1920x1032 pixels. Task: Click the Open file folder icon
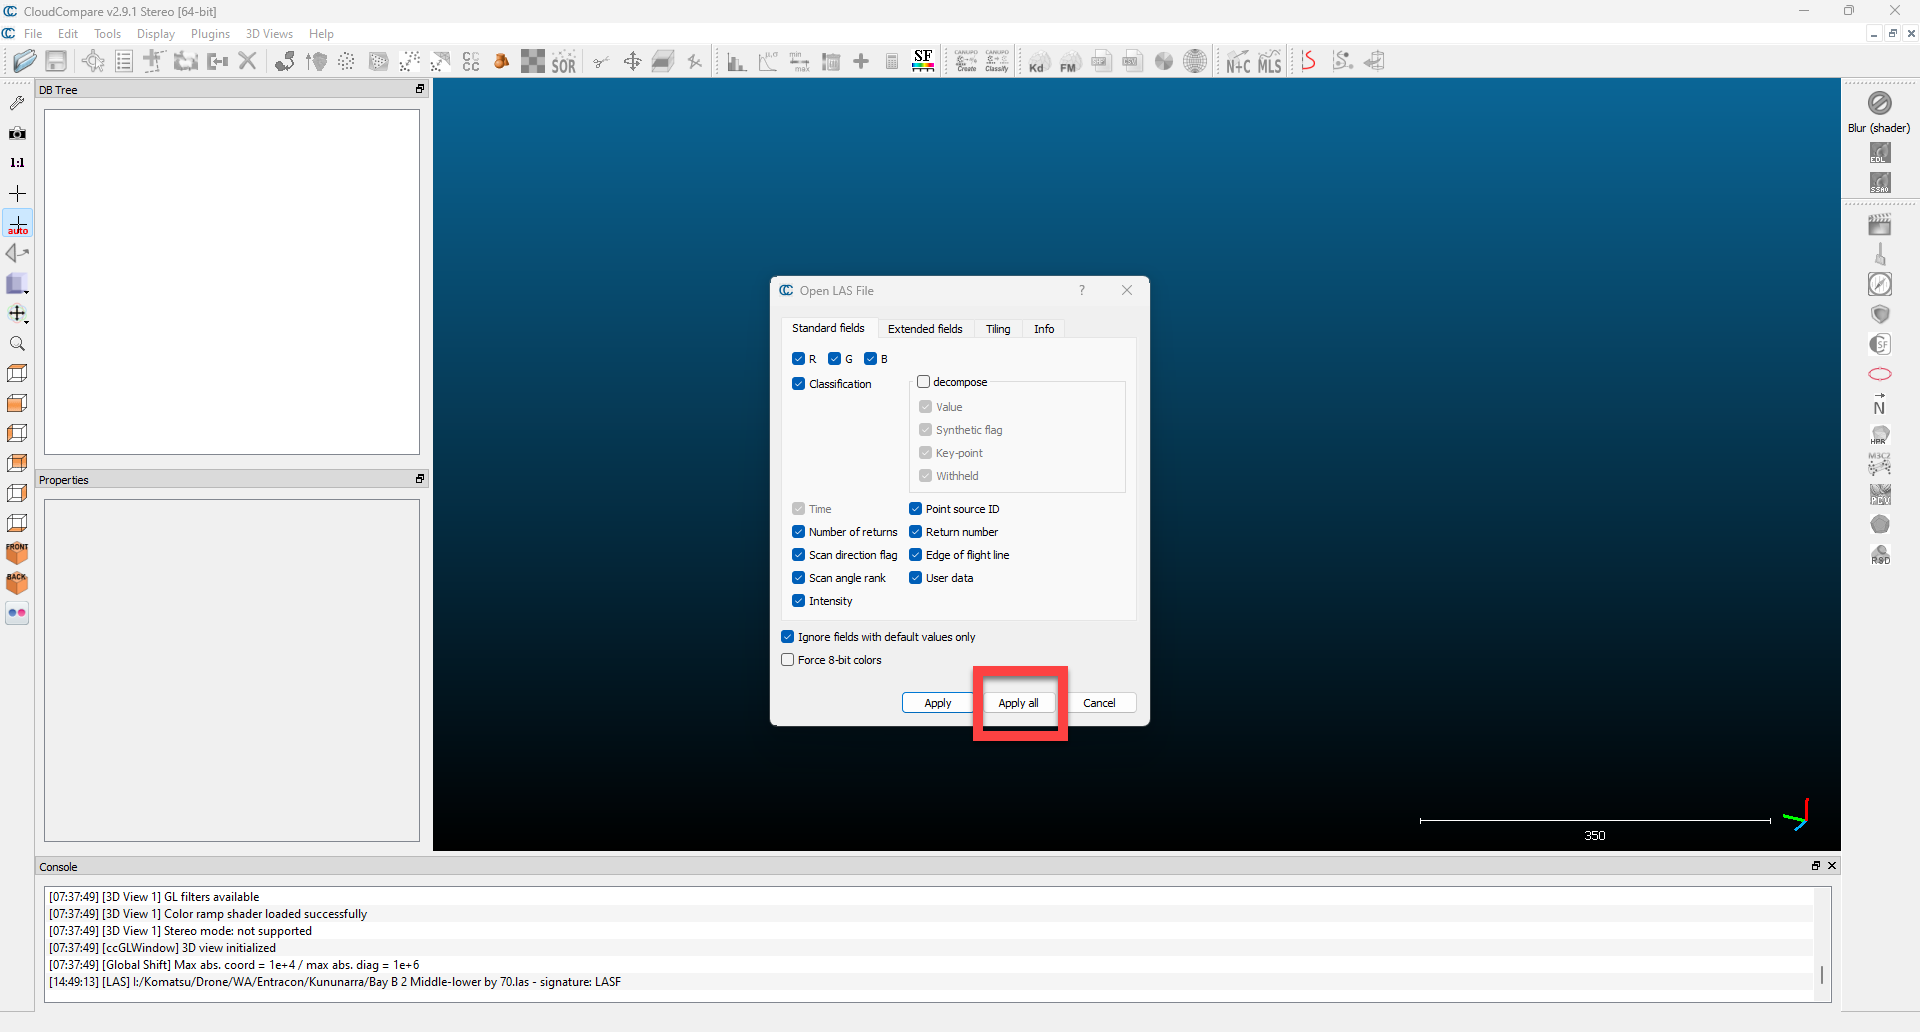click(x=25, y=62)
